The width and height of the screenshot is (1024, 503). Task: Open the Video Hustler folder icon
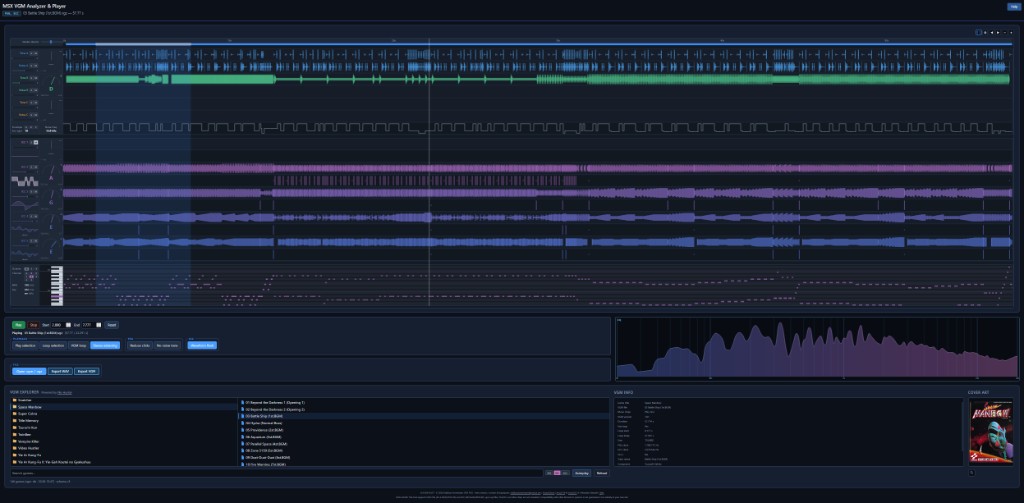14,448
